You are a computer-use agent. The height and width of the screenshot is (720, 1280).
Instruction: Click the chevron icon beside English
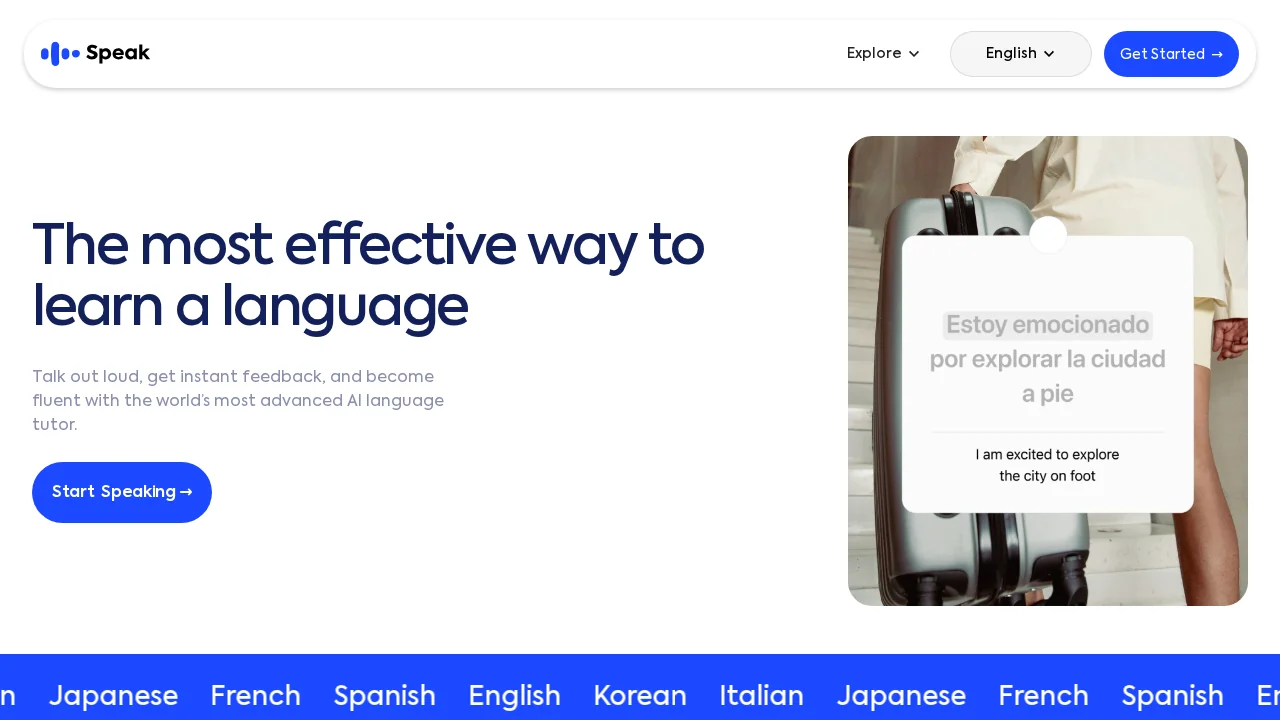(x=1049, y=54)
